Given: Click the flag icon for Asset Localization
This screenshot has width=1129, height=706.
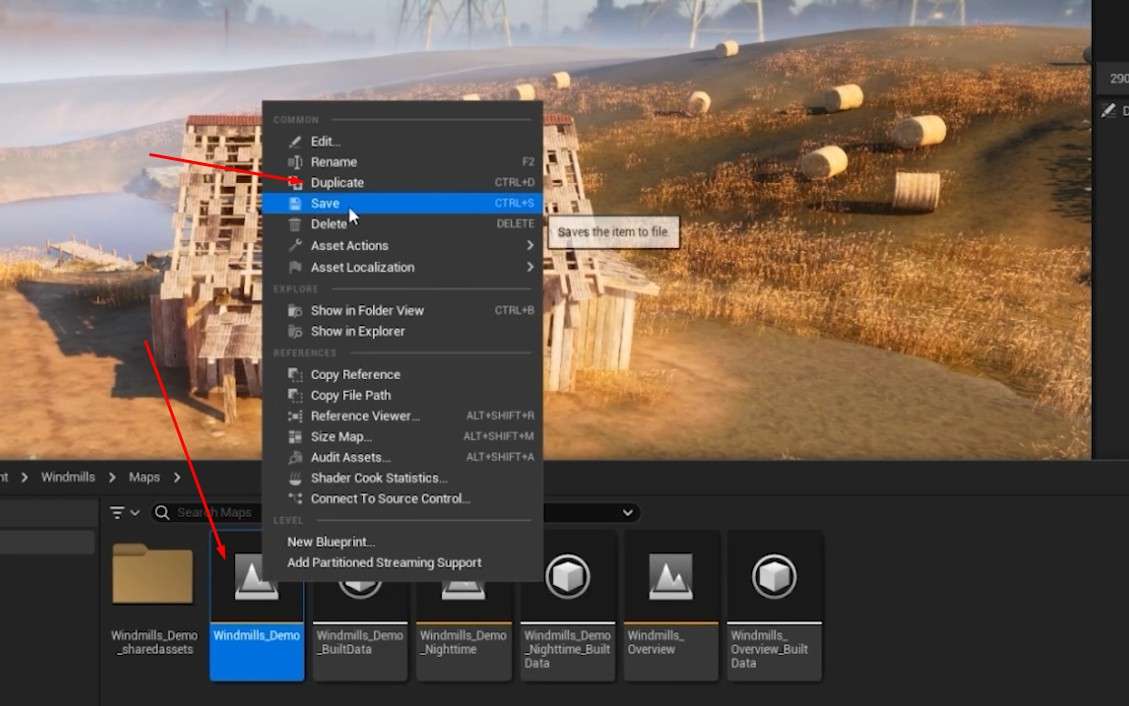Looking at the screenshot, I should click(295, 268).
